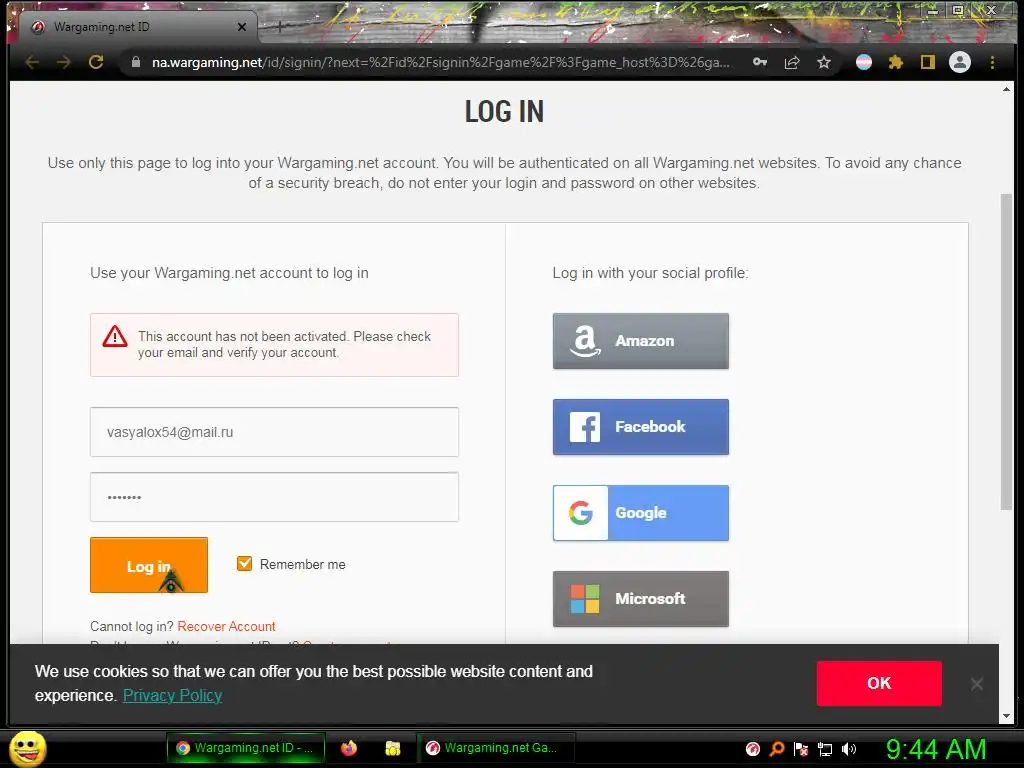This screenshot has height=768, width=1024.
Task: Click the browser Forward arrow
Action: tap(63, 62)
